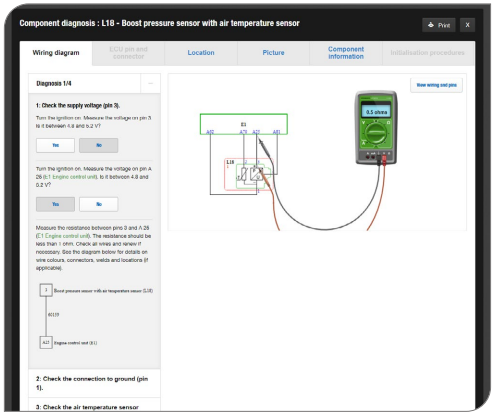Answer No to the pin 3 voltage question

point(99,145)
